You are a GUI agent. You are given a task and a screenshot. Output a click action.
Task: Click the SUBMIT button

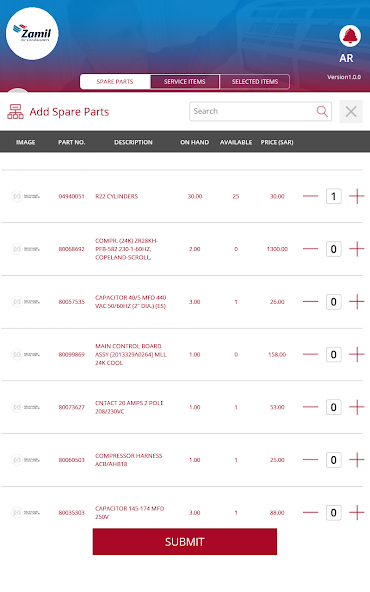(x=185, y=542)
